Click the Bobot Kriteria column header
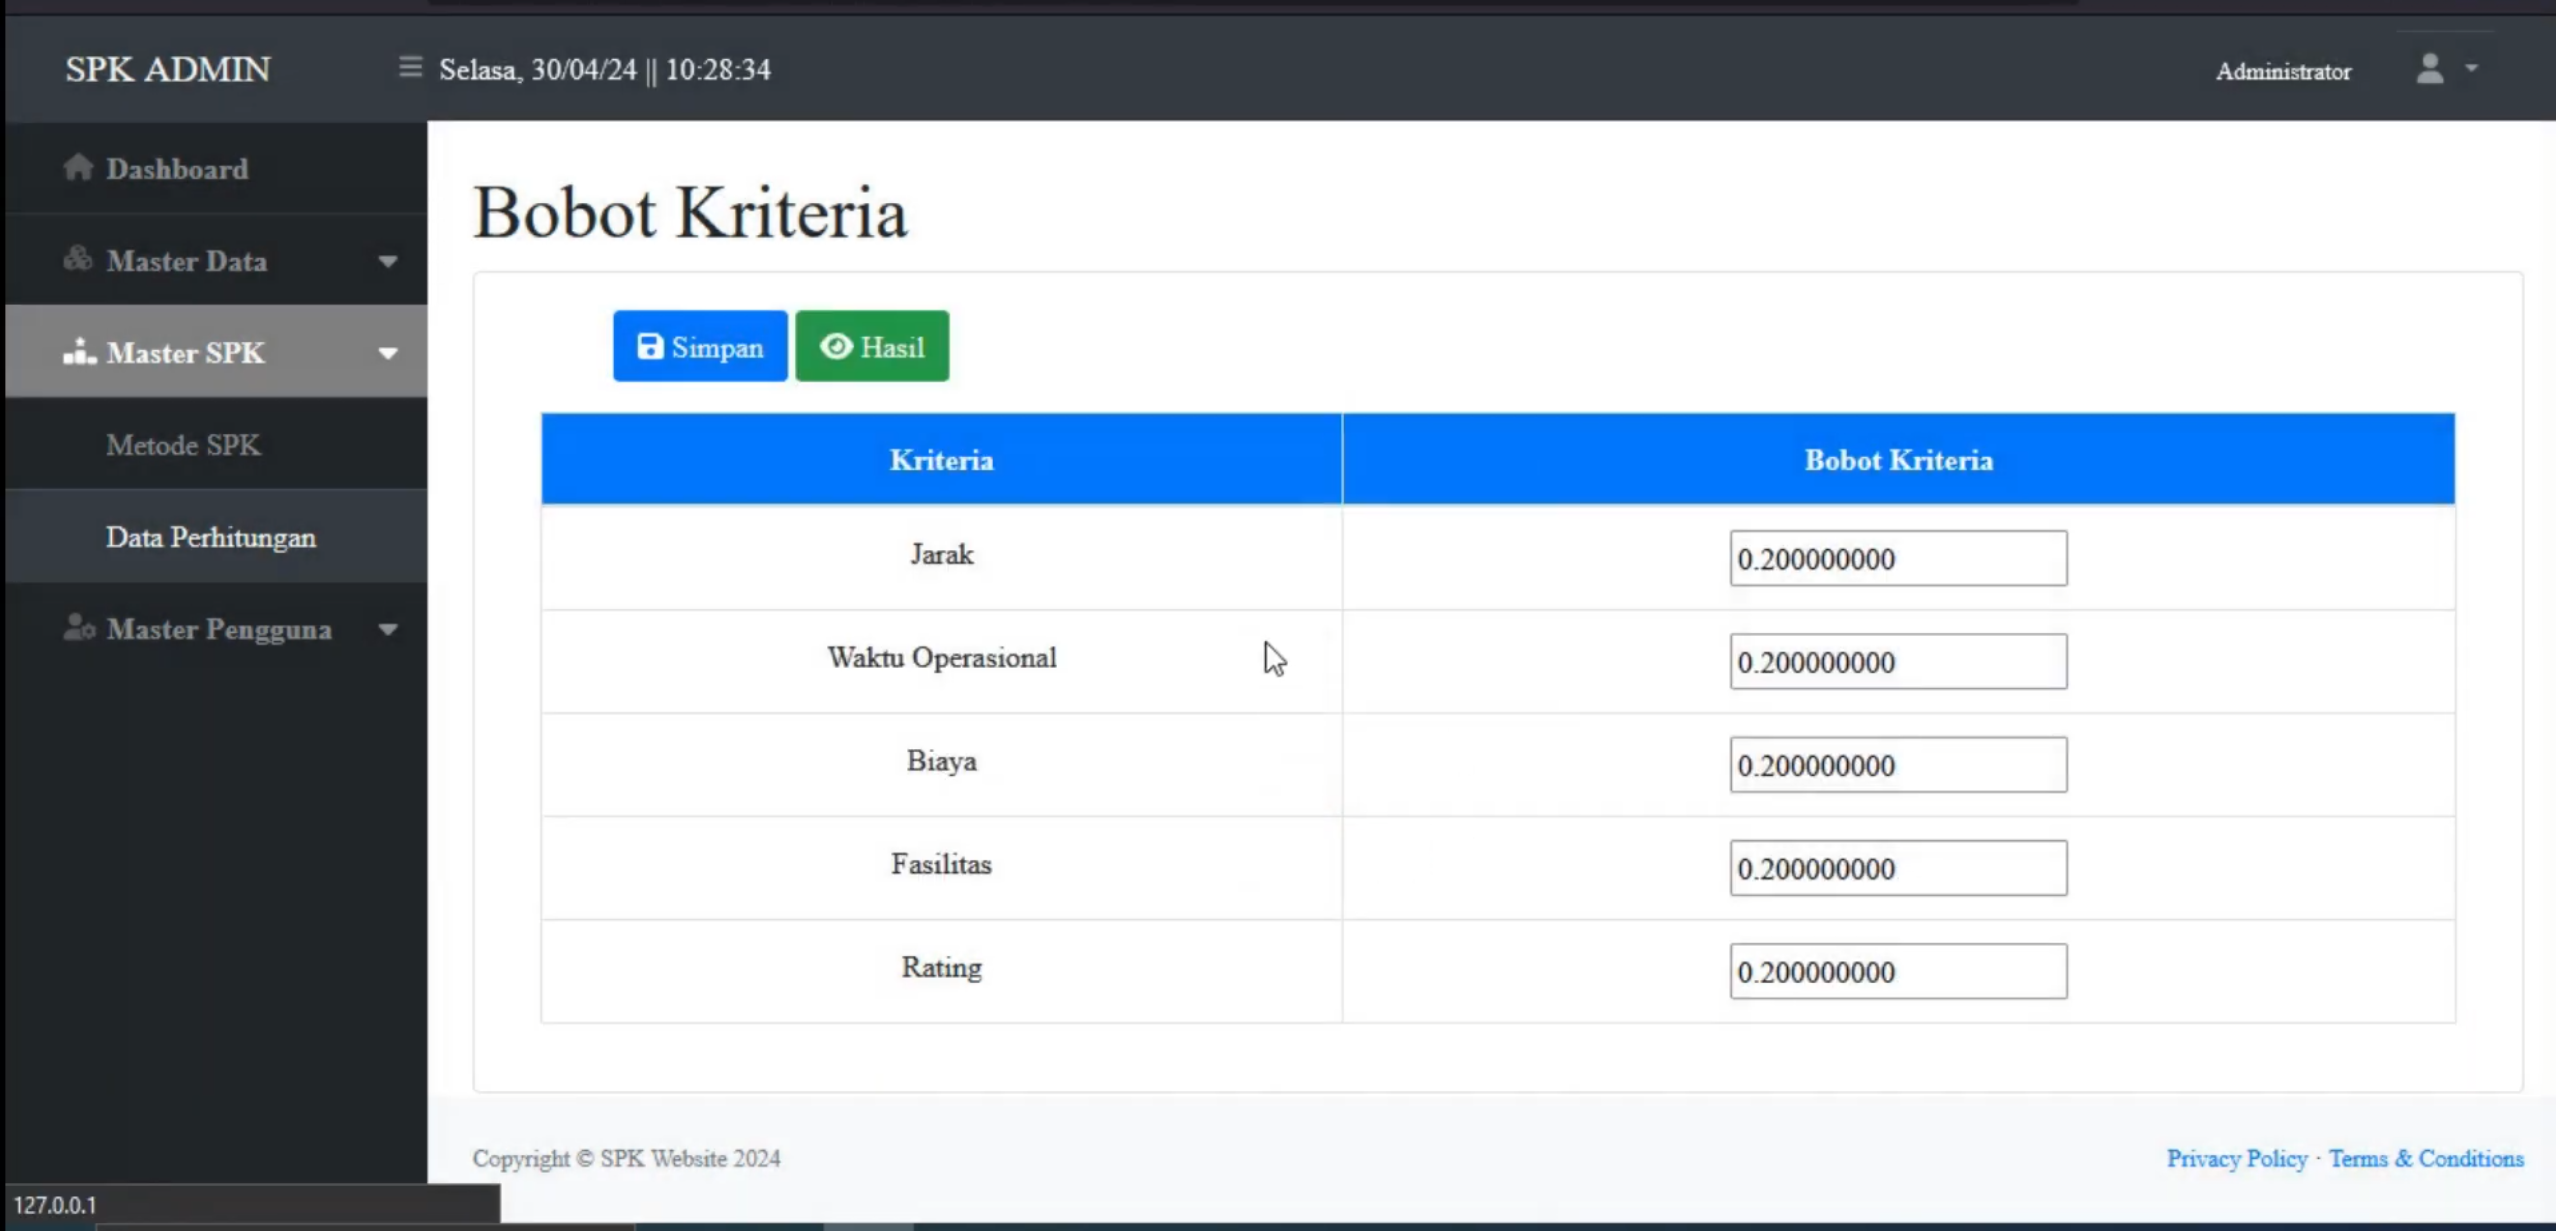This screenshot has height=1231, width=2556. (1898, 459)
